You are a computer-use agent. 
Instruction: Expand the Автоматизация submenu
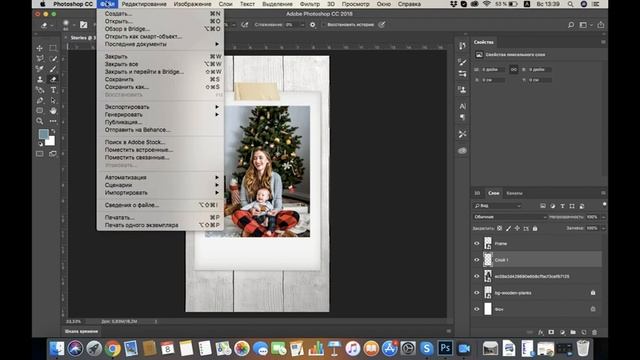160,178
